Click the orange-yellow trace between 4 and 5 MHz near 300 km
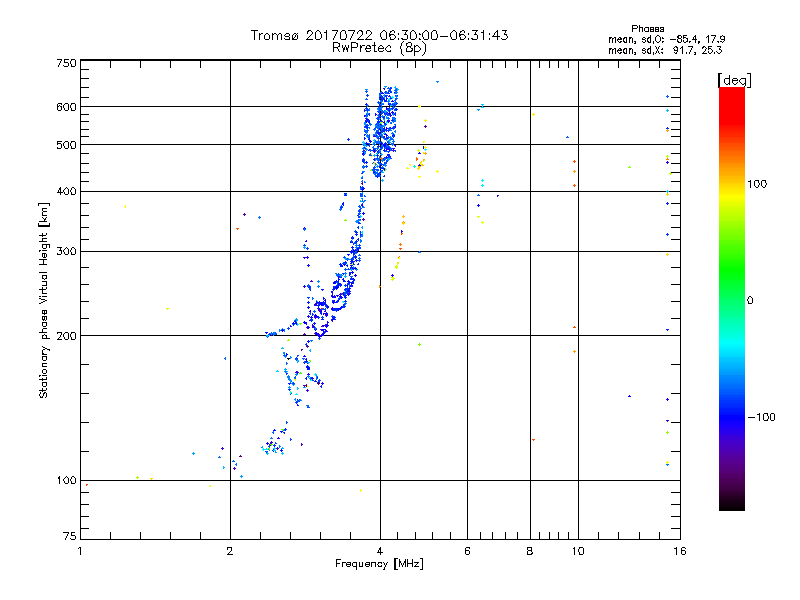 tap(398, 248)
